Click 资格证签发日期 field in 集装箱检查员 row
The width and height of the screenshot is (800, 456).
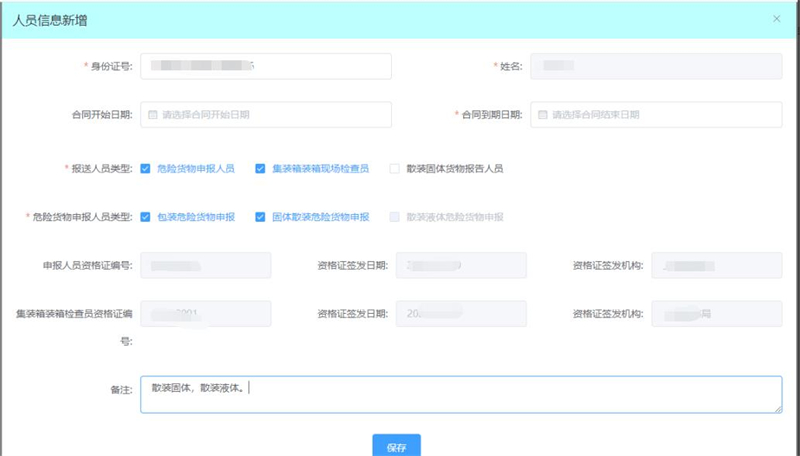(x=461, y=313)
